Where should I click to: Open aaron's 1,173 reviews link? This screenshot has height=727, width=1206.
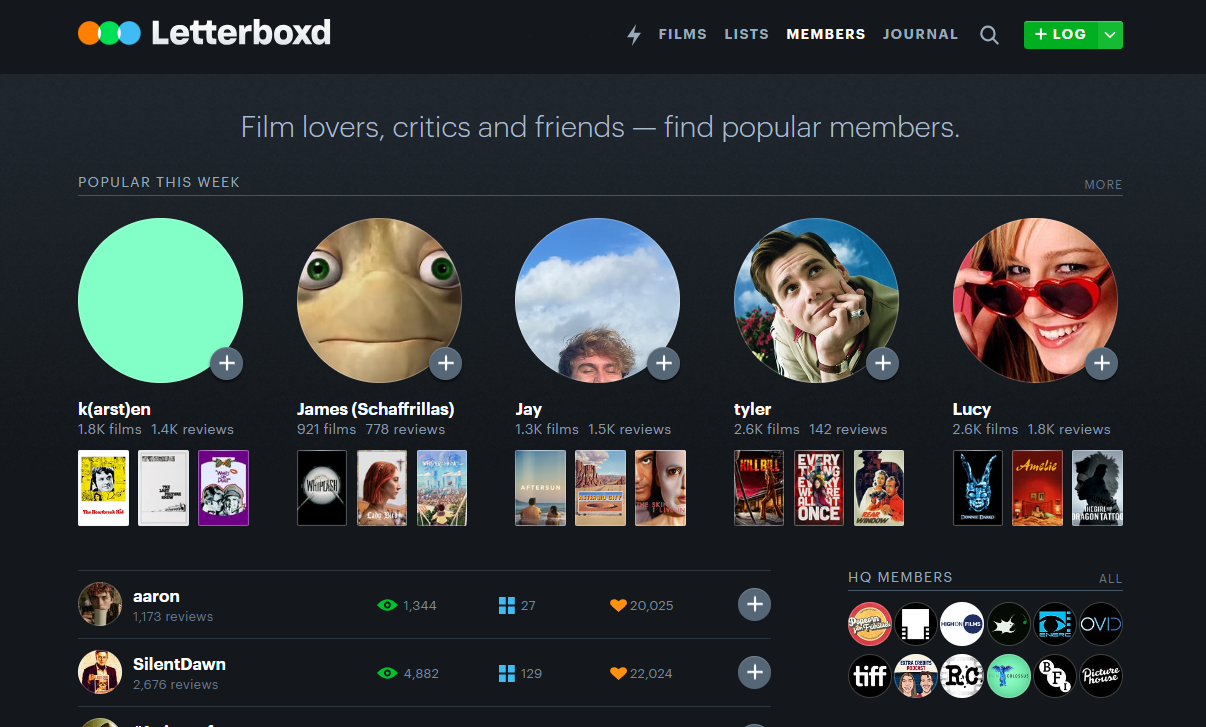point(173,617)
